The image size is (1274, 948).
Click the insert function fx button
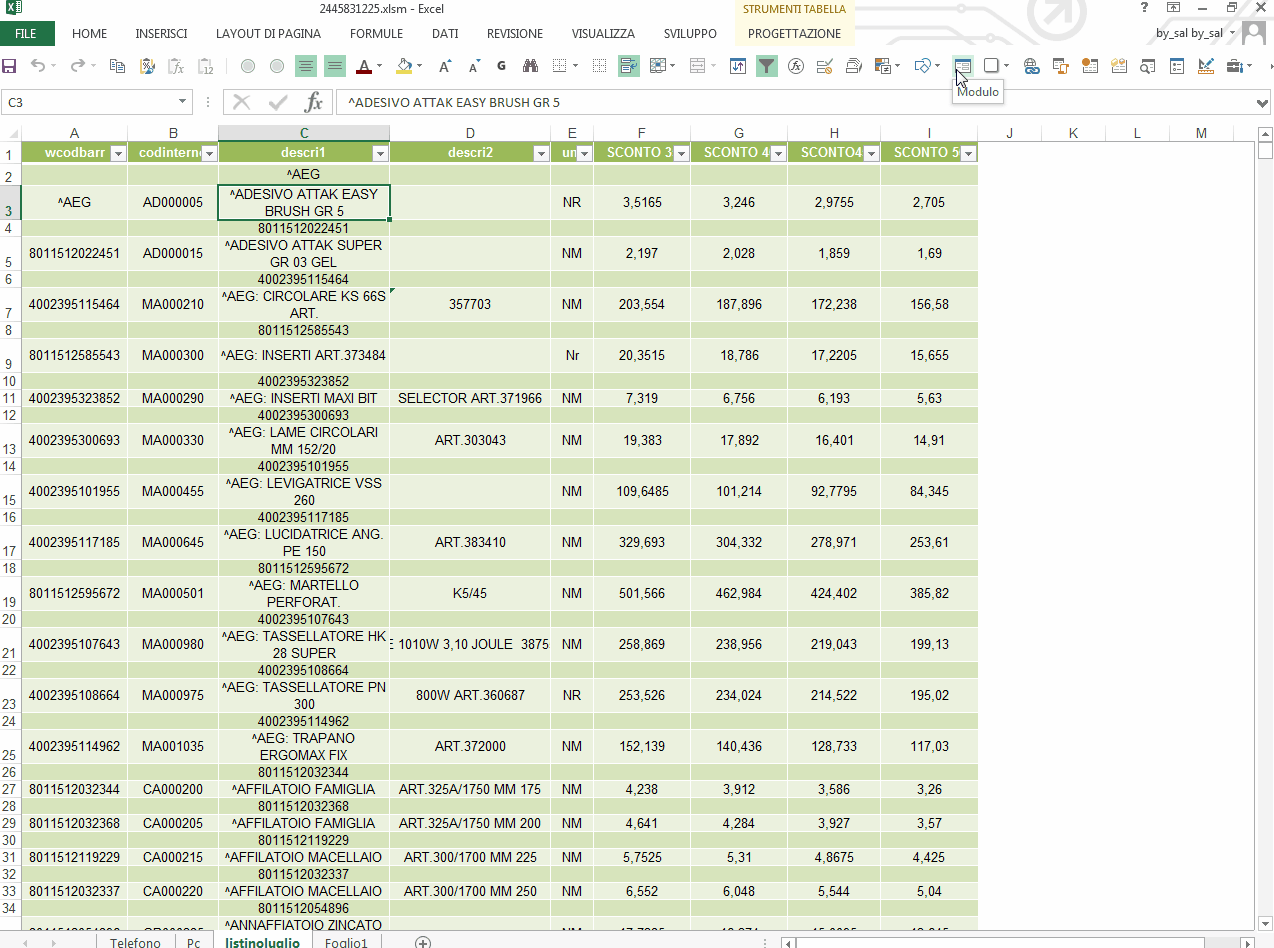(x=314, y=103)
